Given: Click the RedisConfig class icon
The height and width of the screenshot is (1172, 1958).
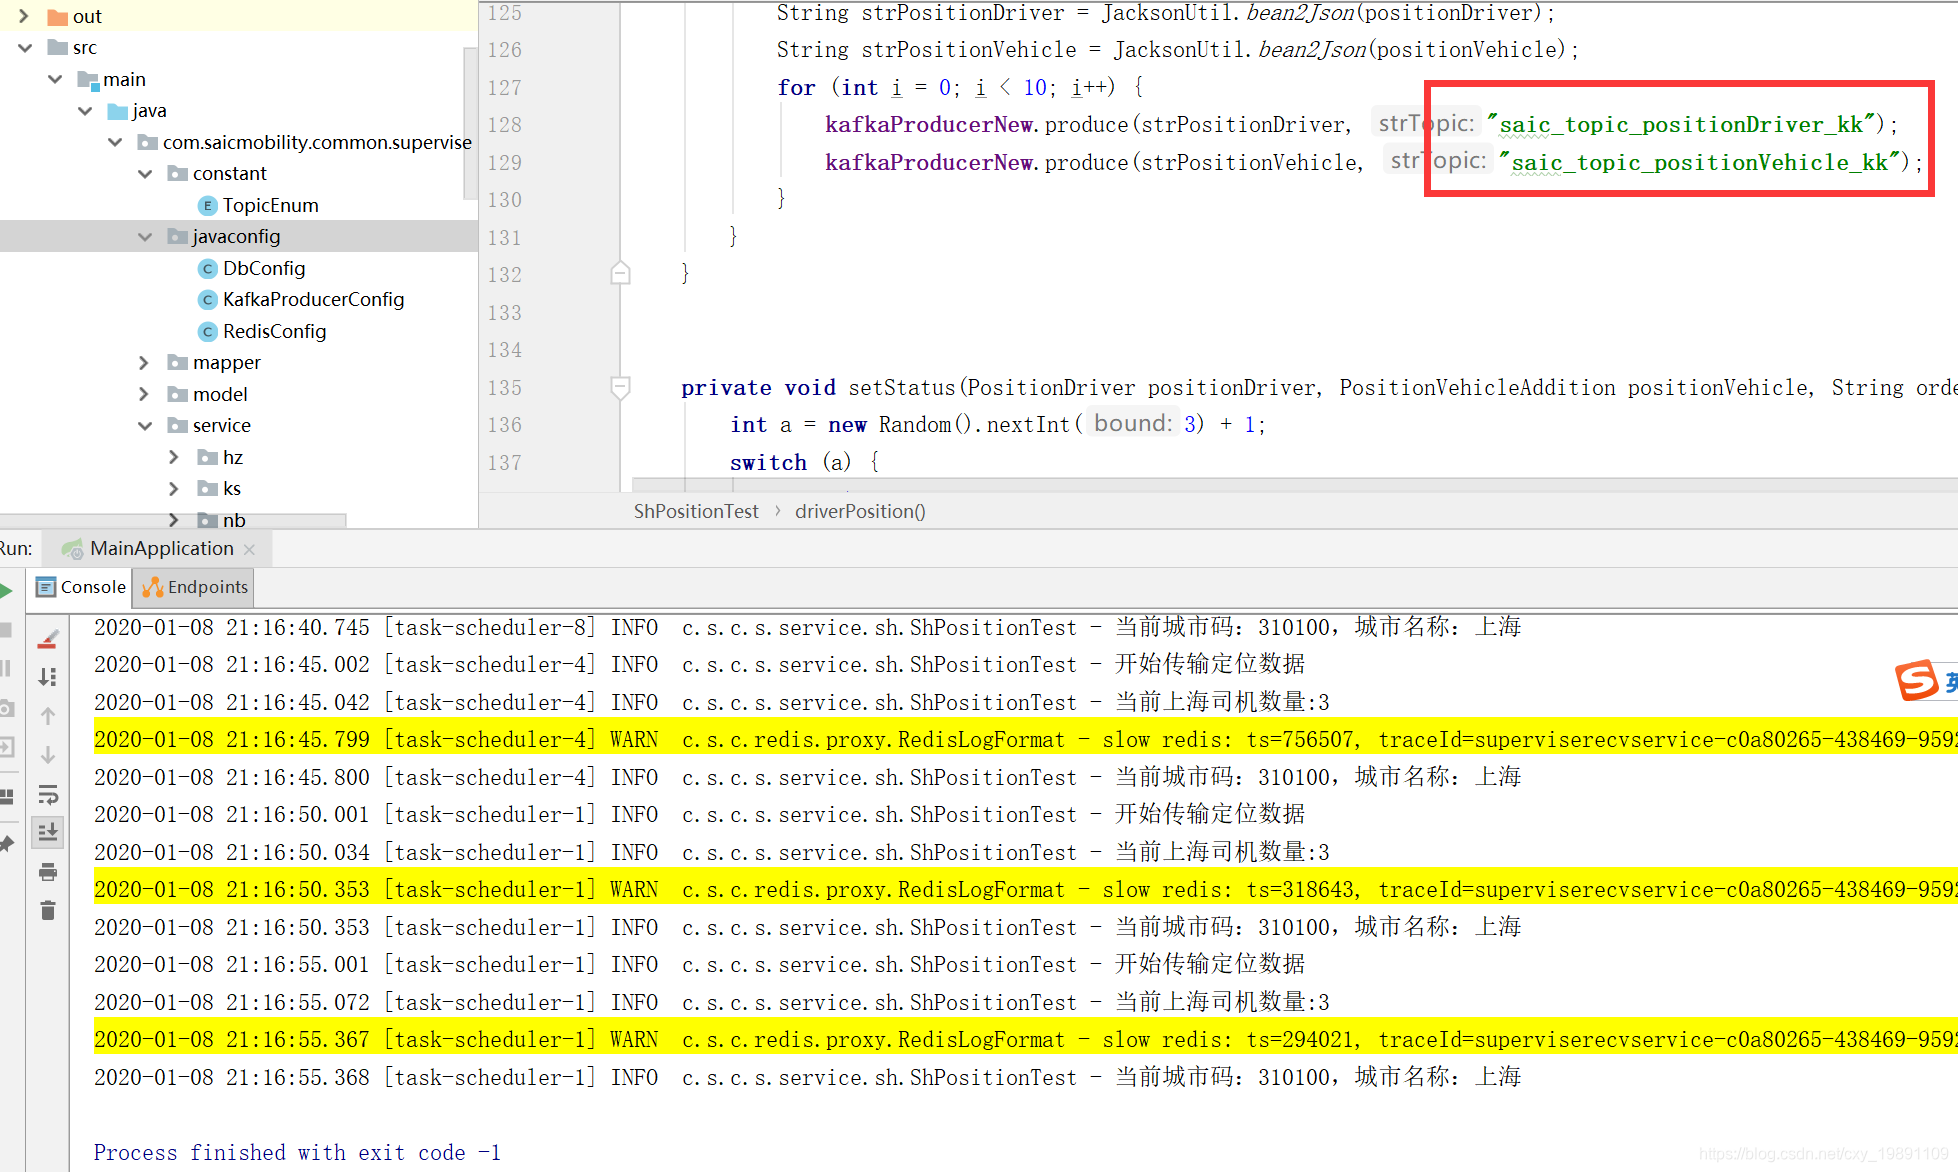Looking at the screenshot, I should (x=208, y=332).
